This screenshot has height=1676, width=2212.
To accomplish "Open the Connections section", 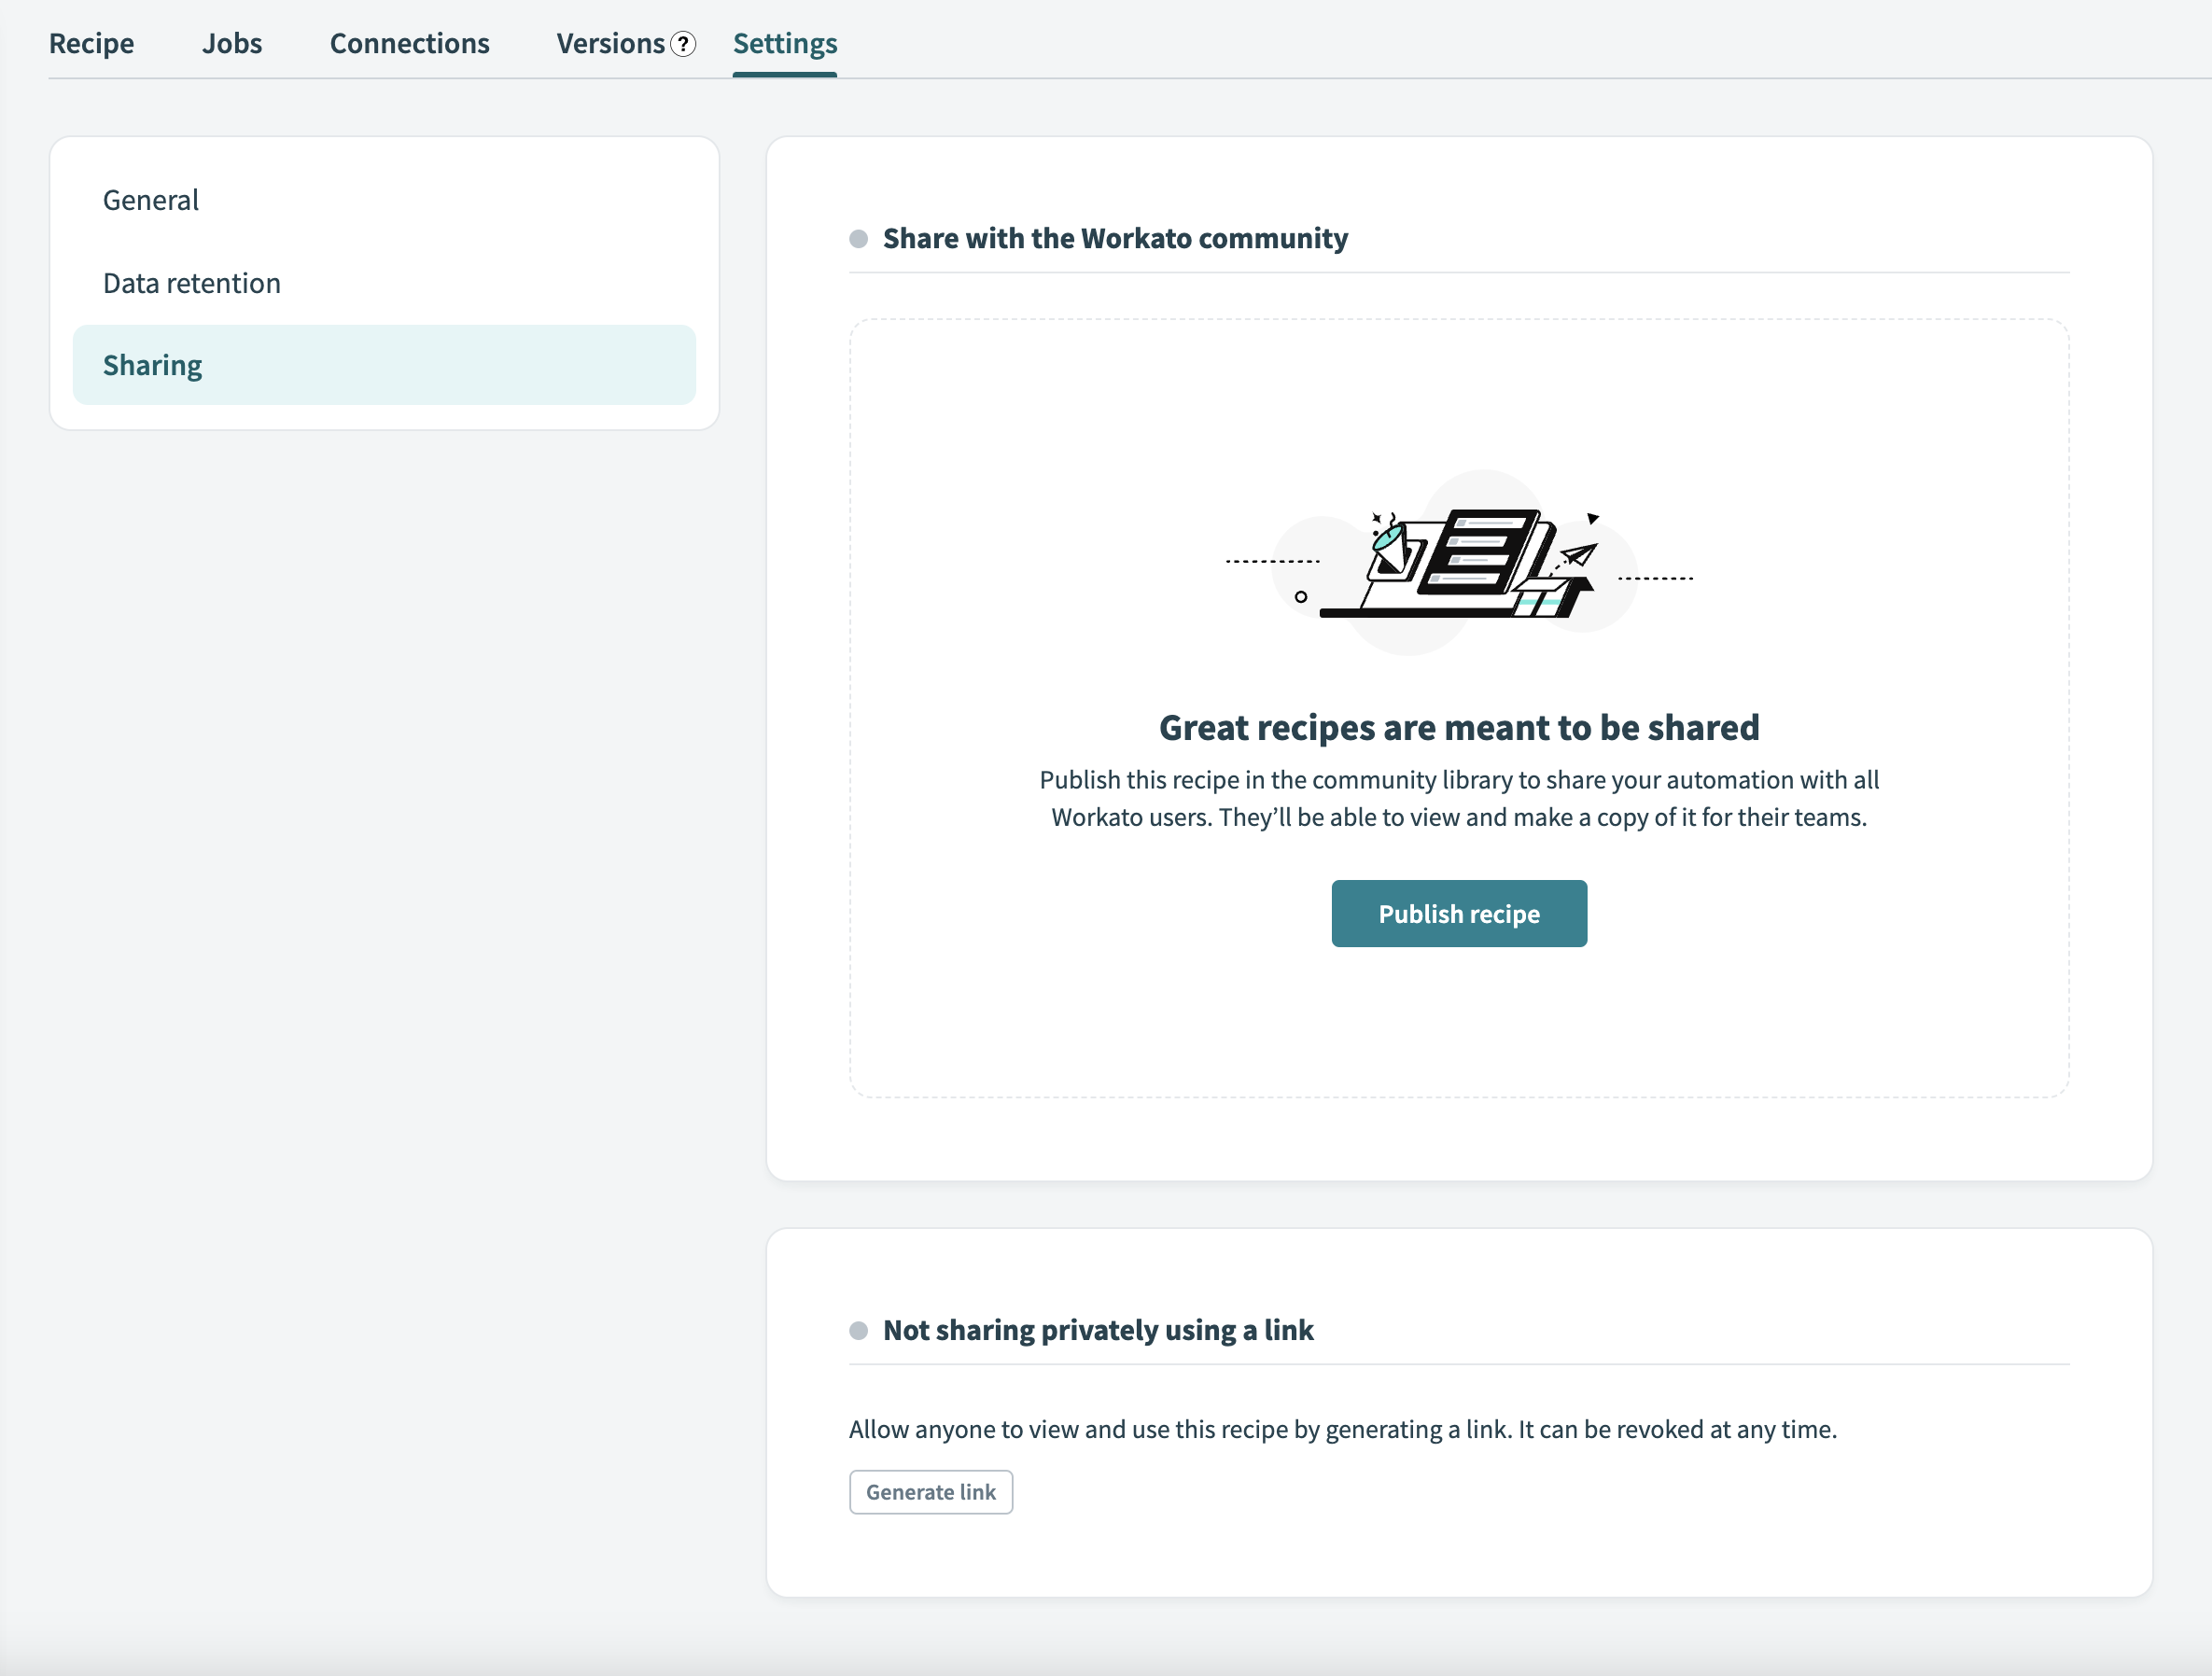I will click(409, 40).
